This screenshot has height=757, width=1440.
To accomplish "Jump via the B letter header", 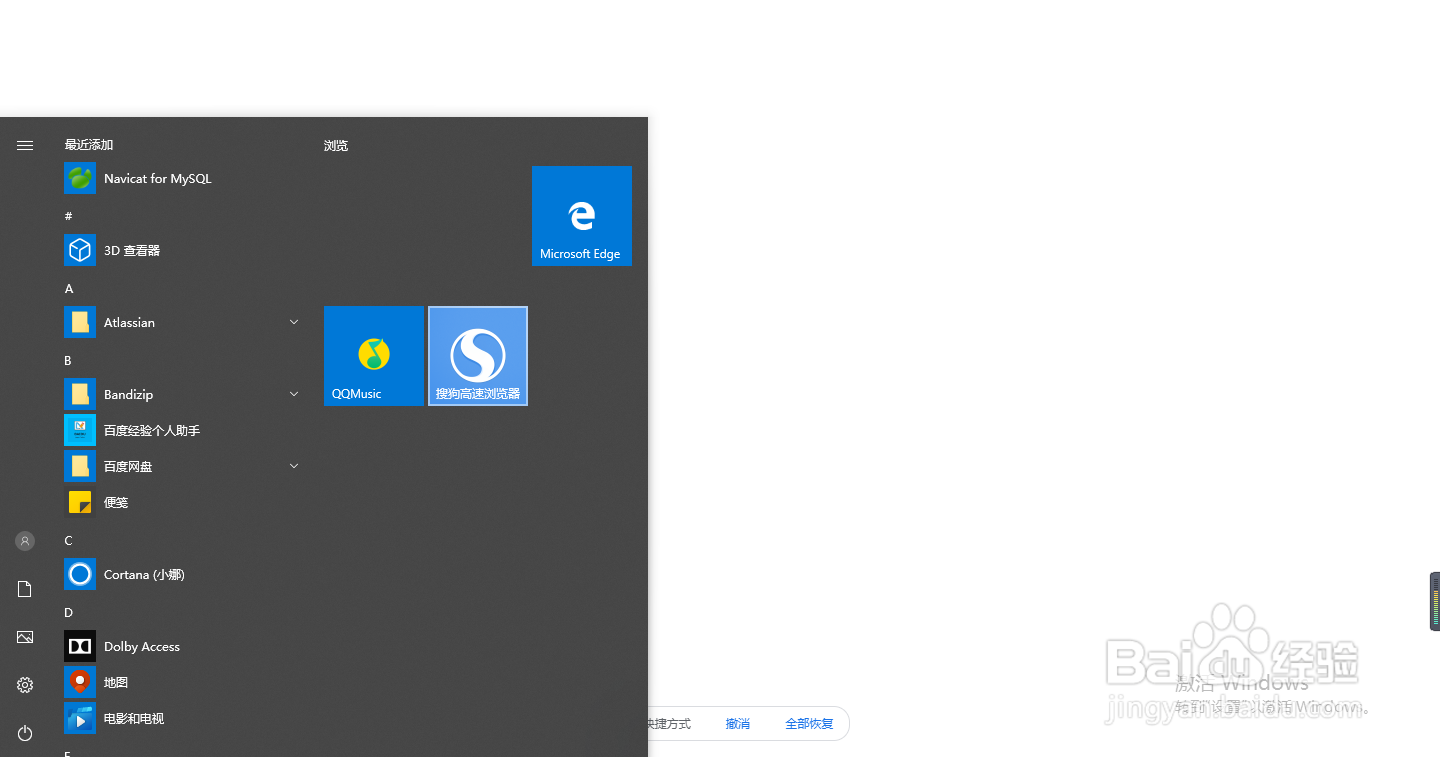I will [68, 360].
